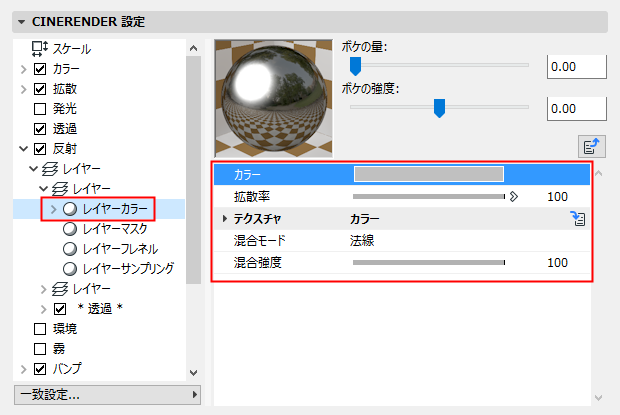This screenshot has width=620, height=415.
Task: Toggle the 拡散 channel checkbox
Action: (x=40, y=89)
